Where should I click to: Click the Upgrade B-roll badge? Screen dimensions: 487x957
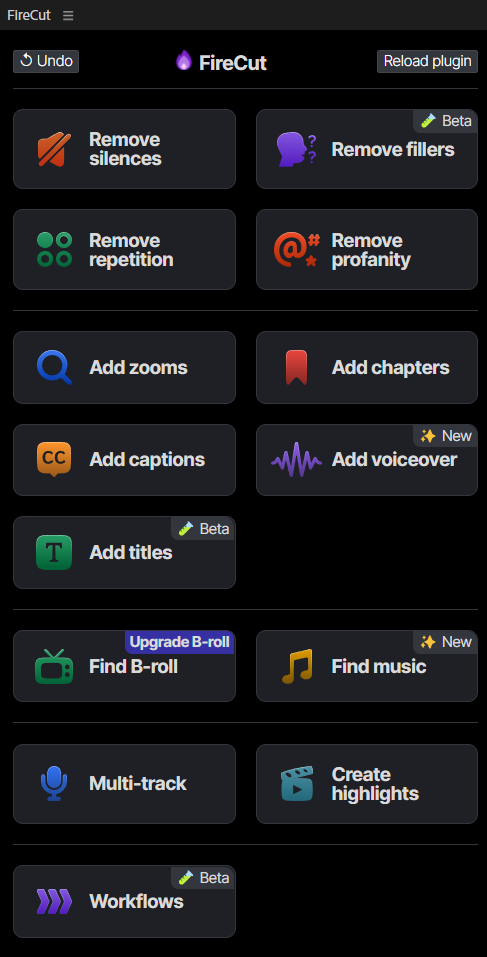pyautogui.click(x=179, y=642)
